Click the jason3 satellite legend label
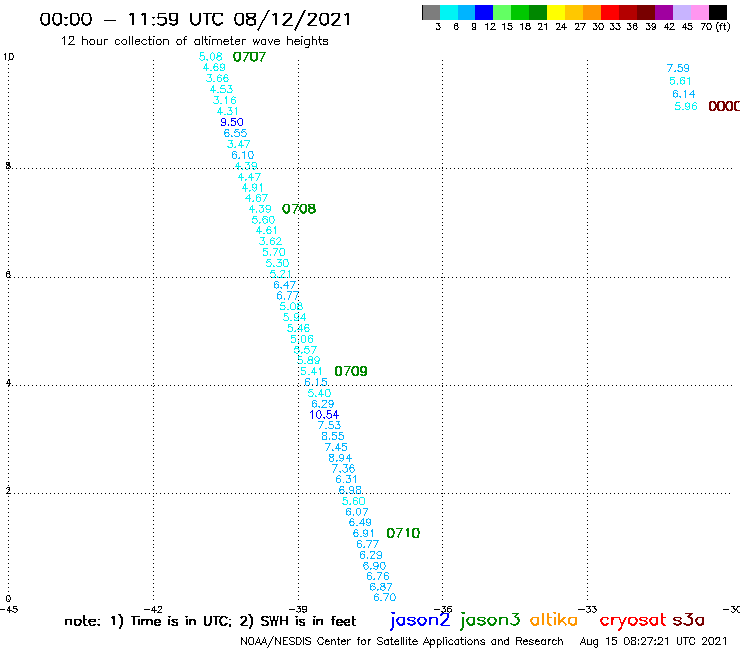740x650 pixels. pos(490,620)
